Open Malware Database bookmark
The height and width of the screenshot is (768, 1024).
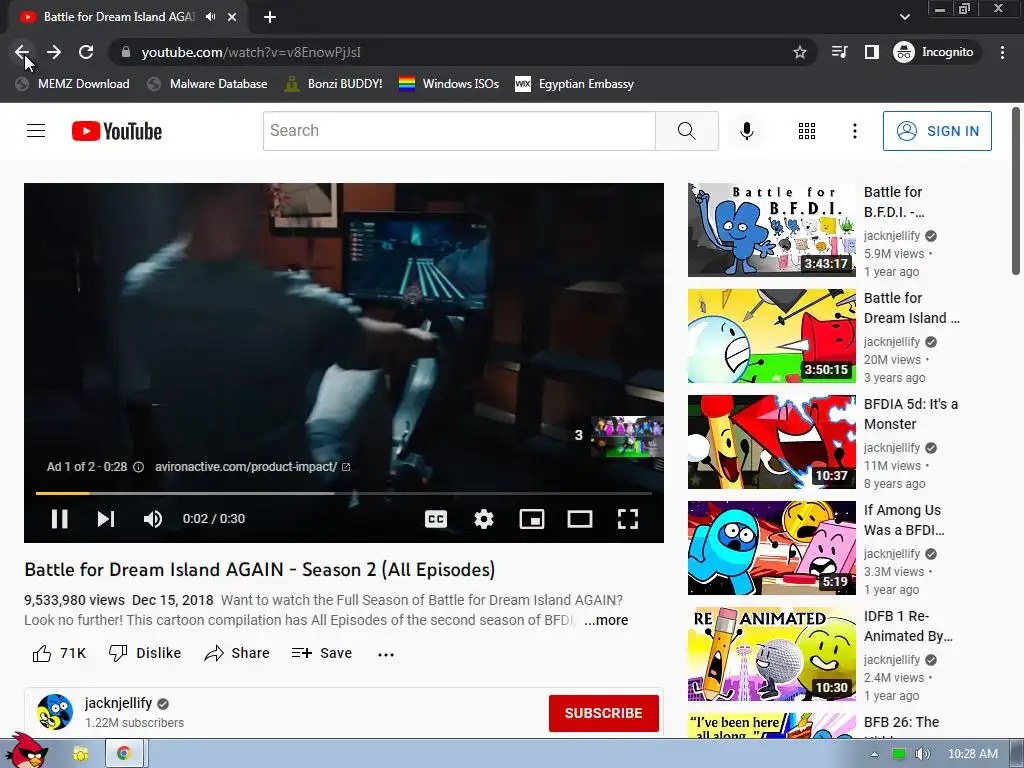point(207,84)
